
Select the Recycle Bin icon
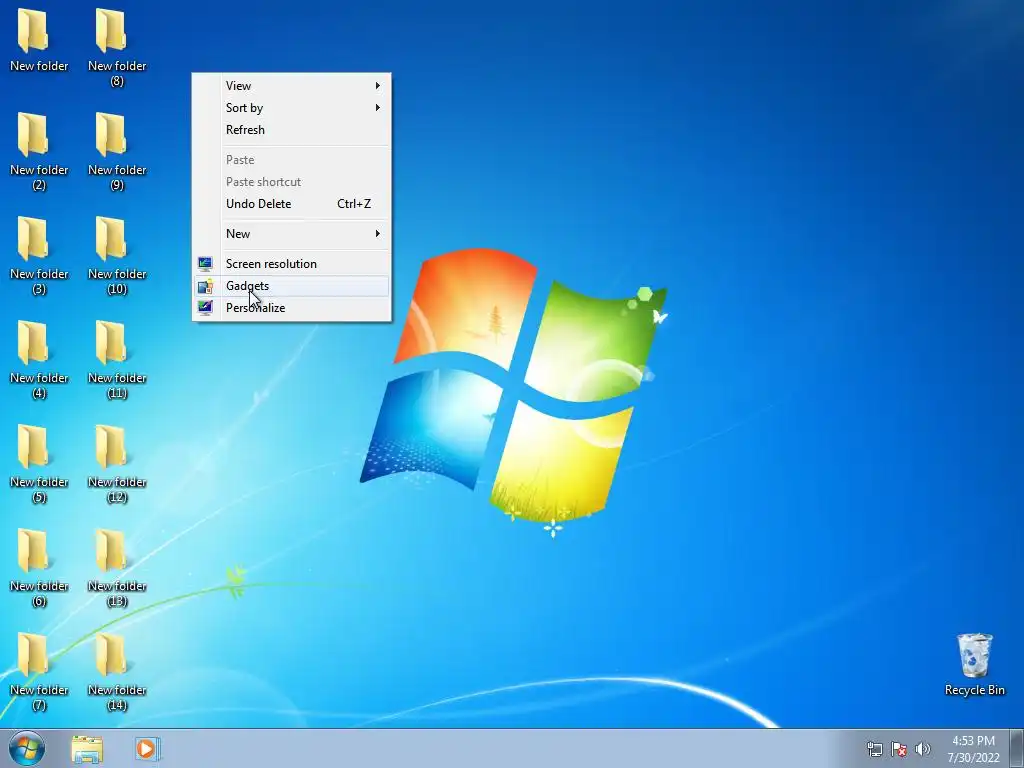[x=974, y=664]
